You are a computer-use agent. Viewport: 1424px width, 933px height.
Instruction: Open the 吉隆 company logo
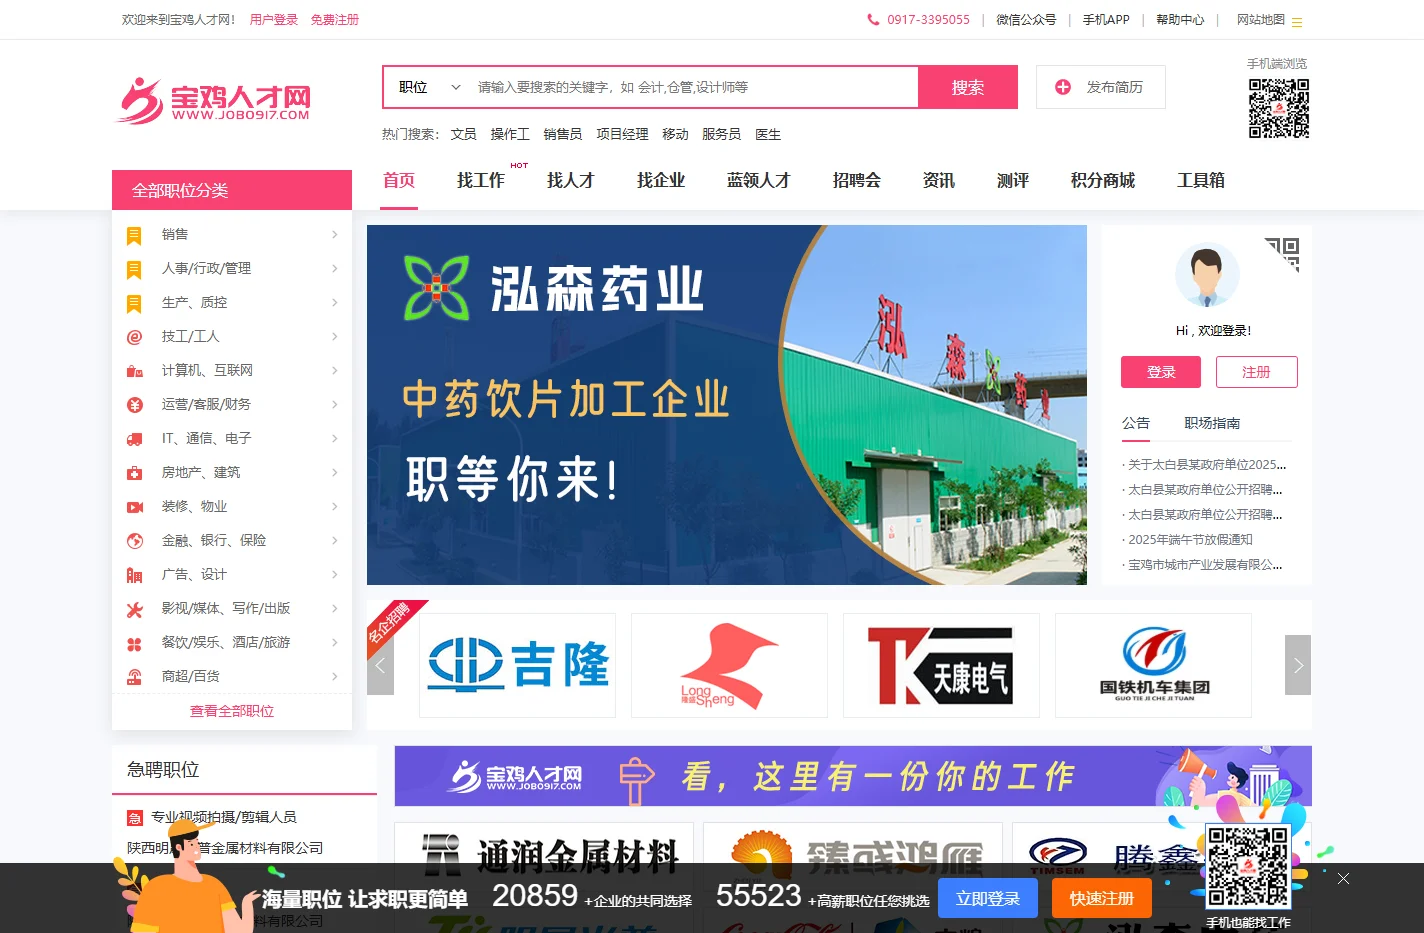(x=517, y=665)
